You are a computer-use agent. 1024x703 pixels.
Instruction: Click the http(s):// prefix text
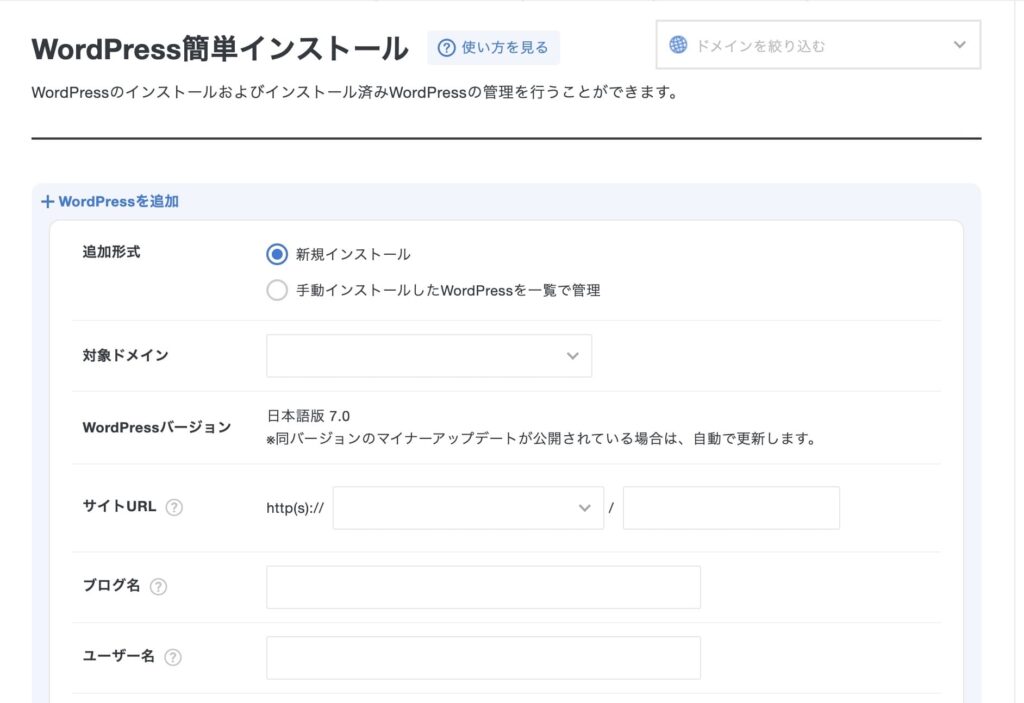[295, 508]
